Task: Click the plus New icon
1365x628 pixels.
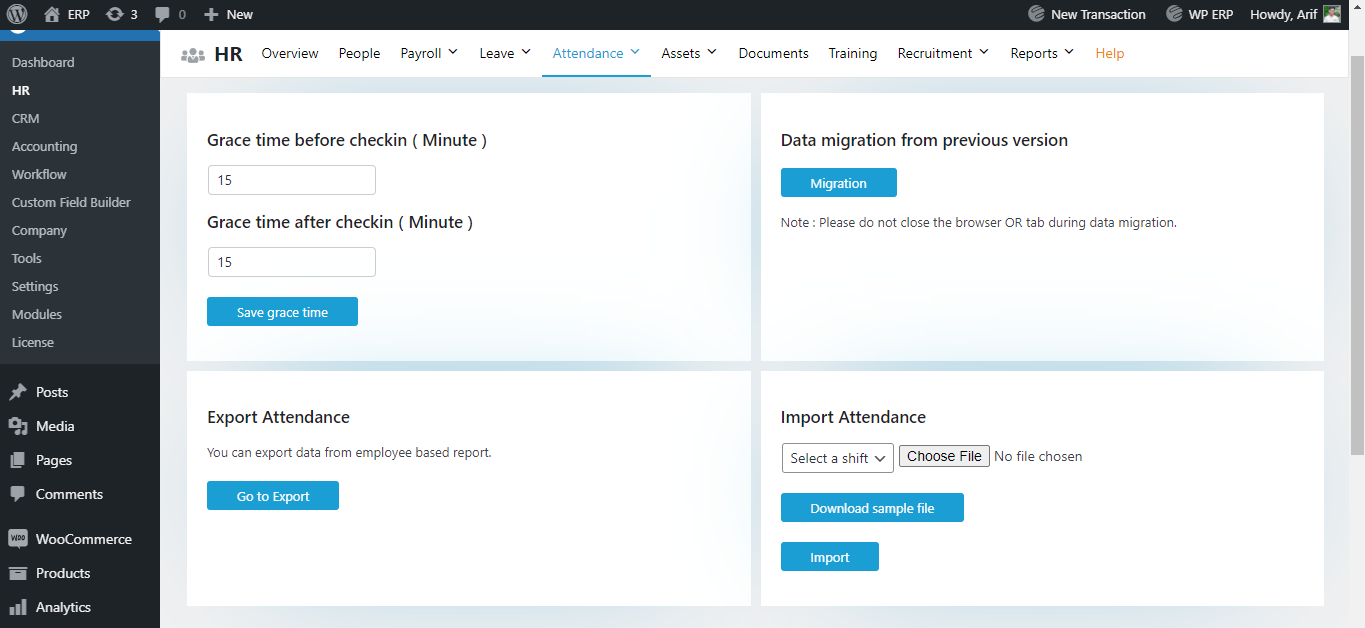Action: [x=210, y=14]
